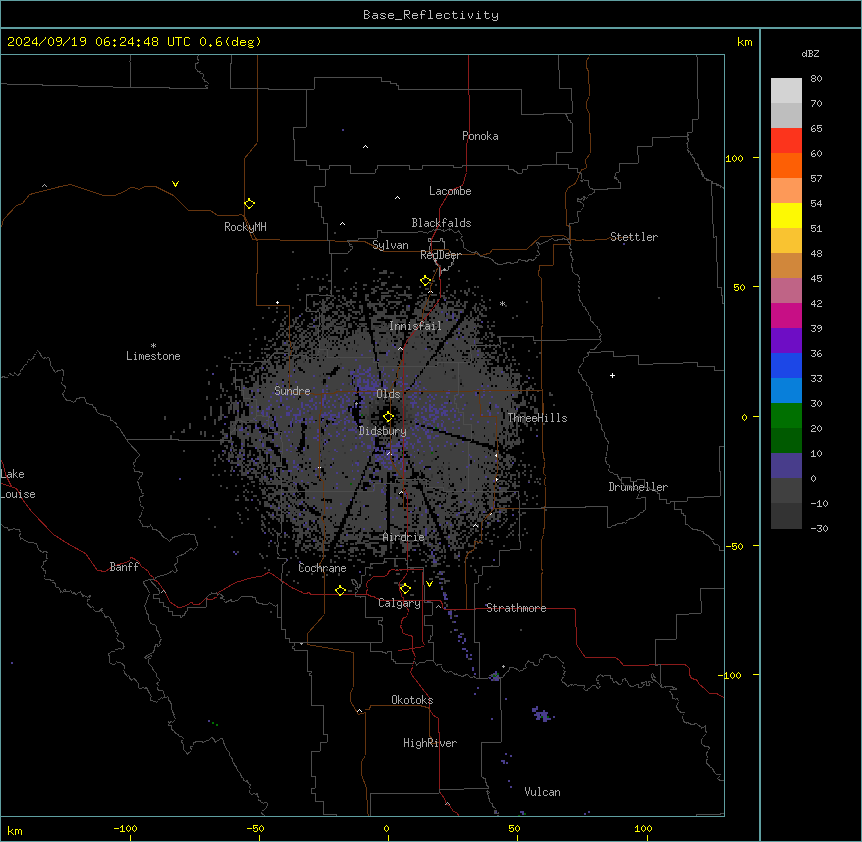Image resolution: width=862 pixels, height=842 pixels.
Task: Click the yellow 54 dBZ legend swatch
Action: click(786, 215)
